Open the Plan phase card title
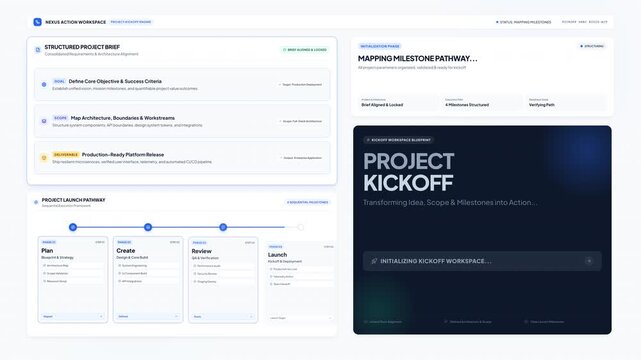 coord(47,250)
